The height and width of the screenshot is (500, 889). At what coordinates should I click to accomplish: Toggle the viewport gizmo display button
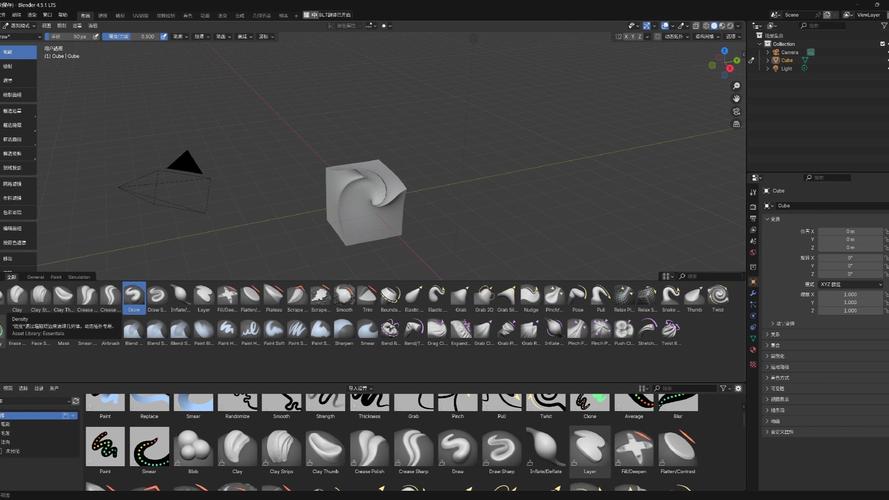tap(646, 26)
